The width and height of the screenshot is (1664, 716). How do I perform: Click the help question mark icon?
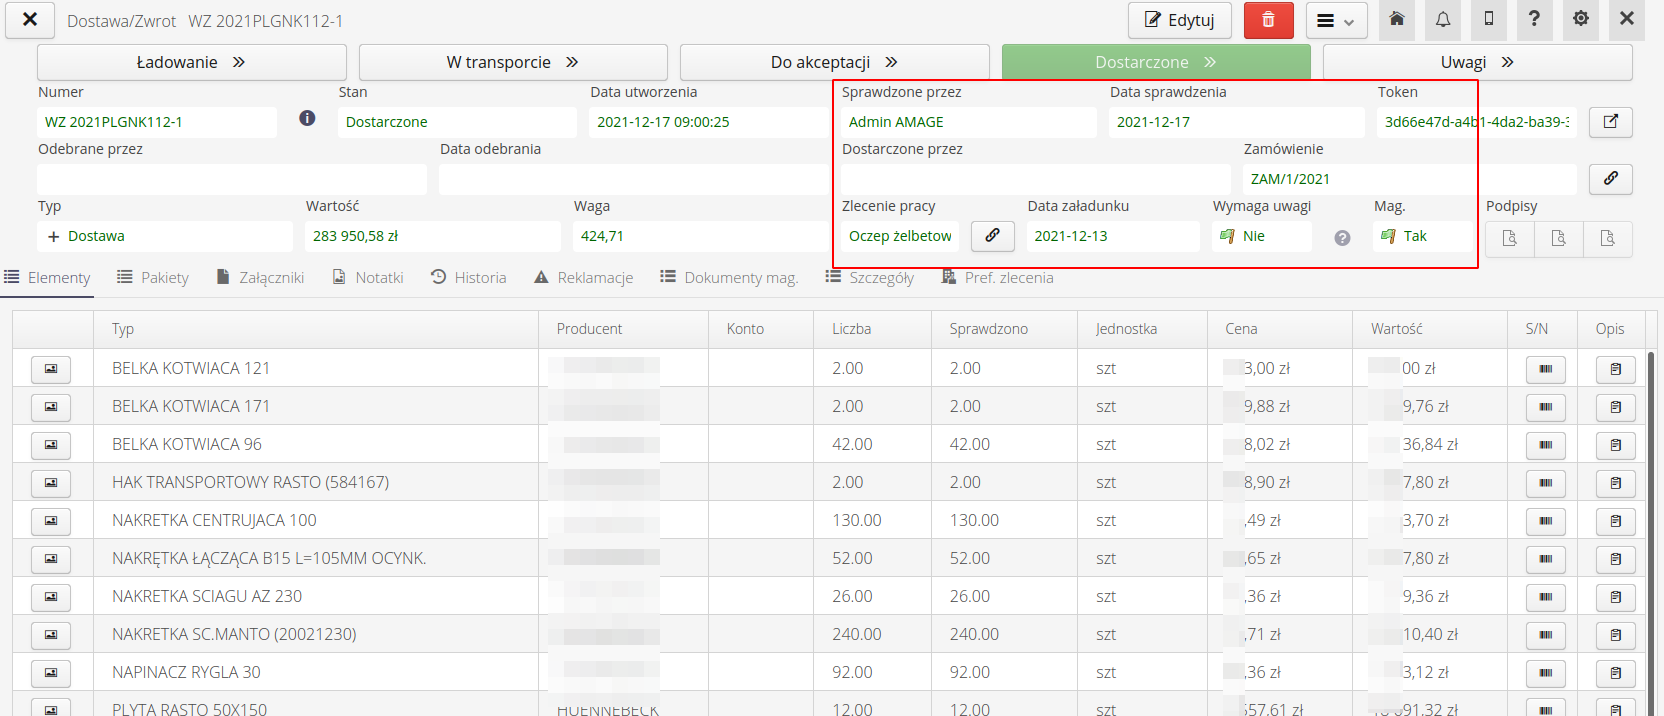(1534, 20)
